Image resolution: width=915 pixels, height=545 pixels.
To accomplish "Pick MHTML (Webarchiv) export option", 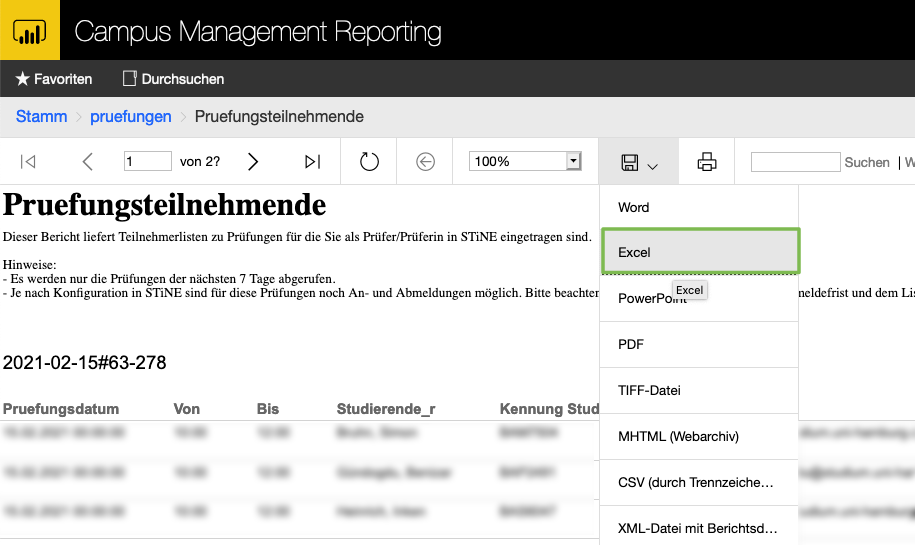I will click(678, 436).
